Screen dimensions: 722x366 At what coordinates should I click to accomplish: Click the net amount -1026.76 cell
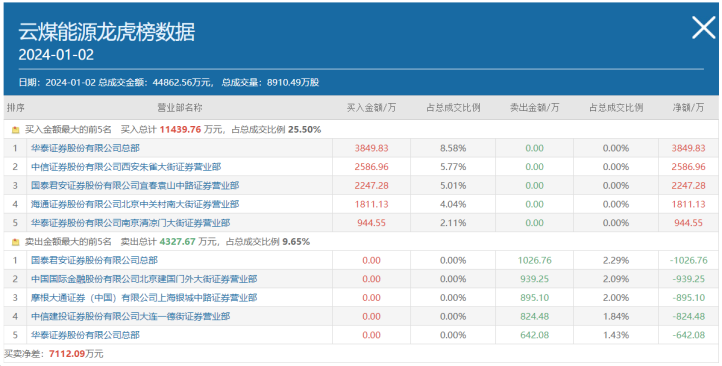688,261
